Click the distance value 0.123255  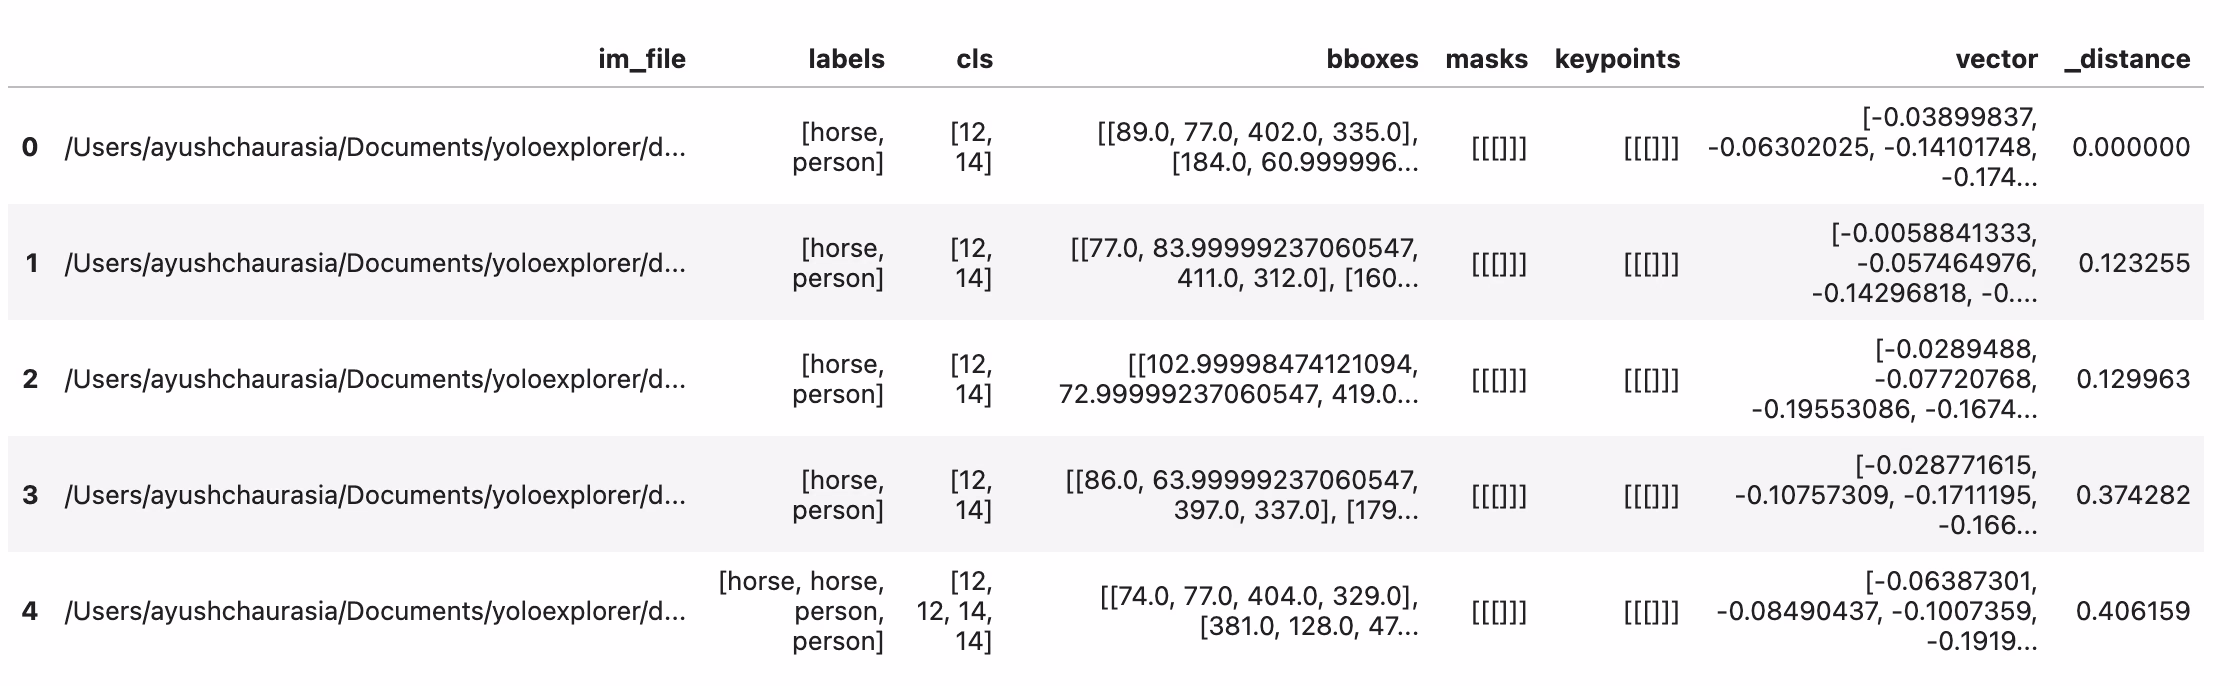click(x=2134, y=263)
